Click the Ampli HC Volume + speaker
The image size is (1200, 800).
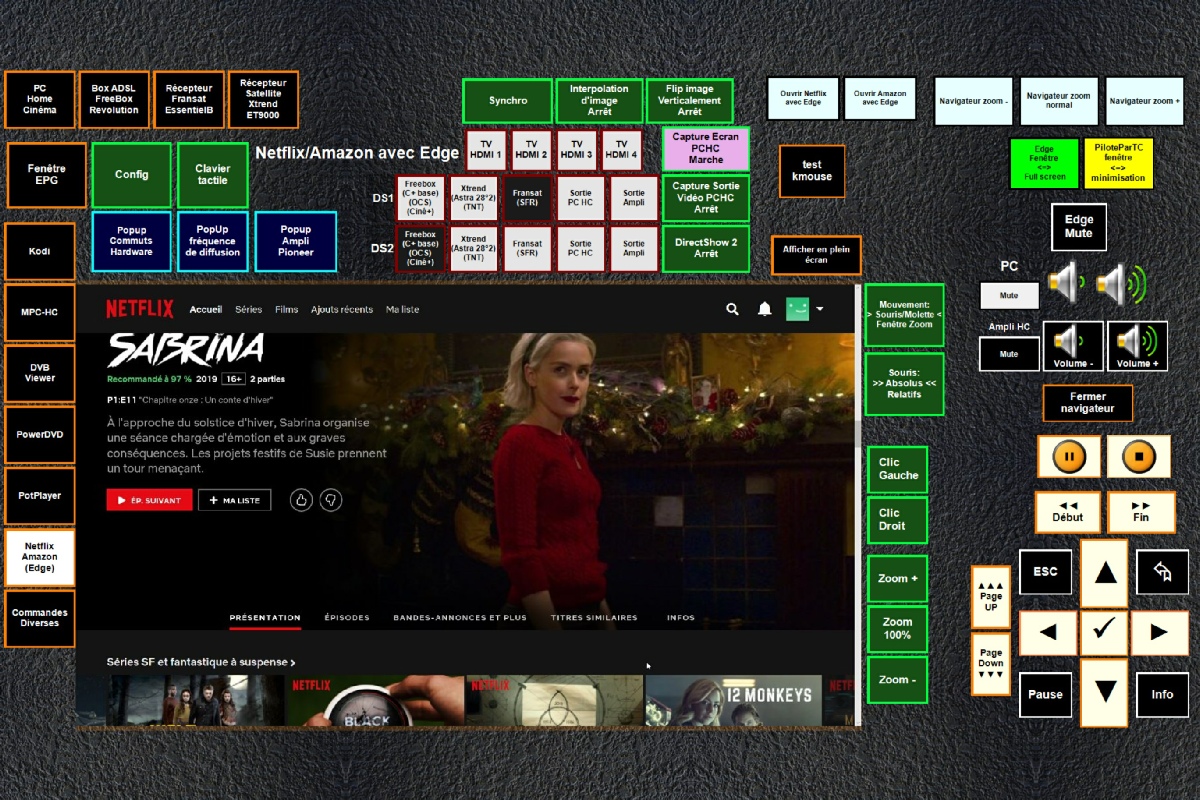[x=1137, y=346]
